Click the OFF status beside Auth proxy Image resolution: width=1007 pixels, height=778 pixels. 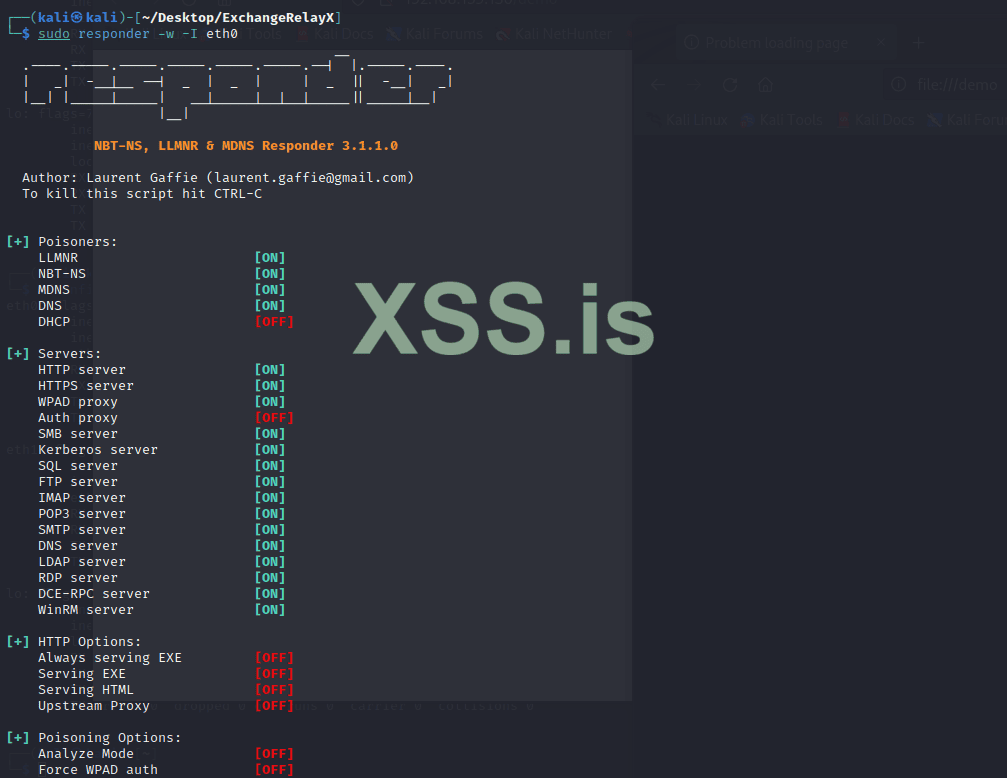point(274,418)
